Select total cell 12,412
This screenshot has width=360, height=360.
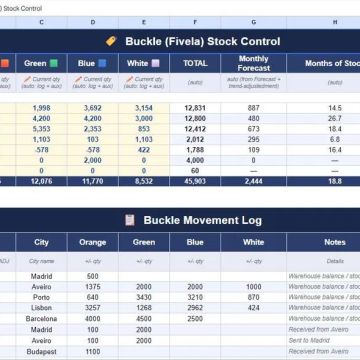click(195, 129)
